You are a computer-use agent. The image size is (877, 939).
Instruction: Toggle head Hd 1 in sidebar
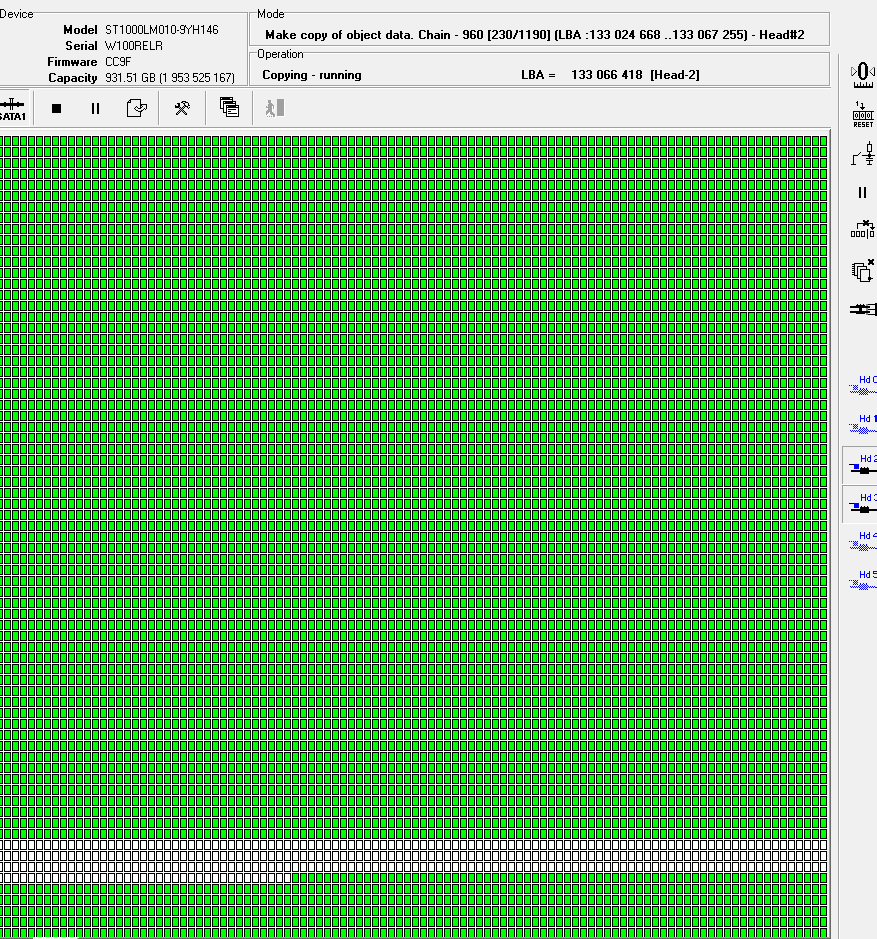863,424
